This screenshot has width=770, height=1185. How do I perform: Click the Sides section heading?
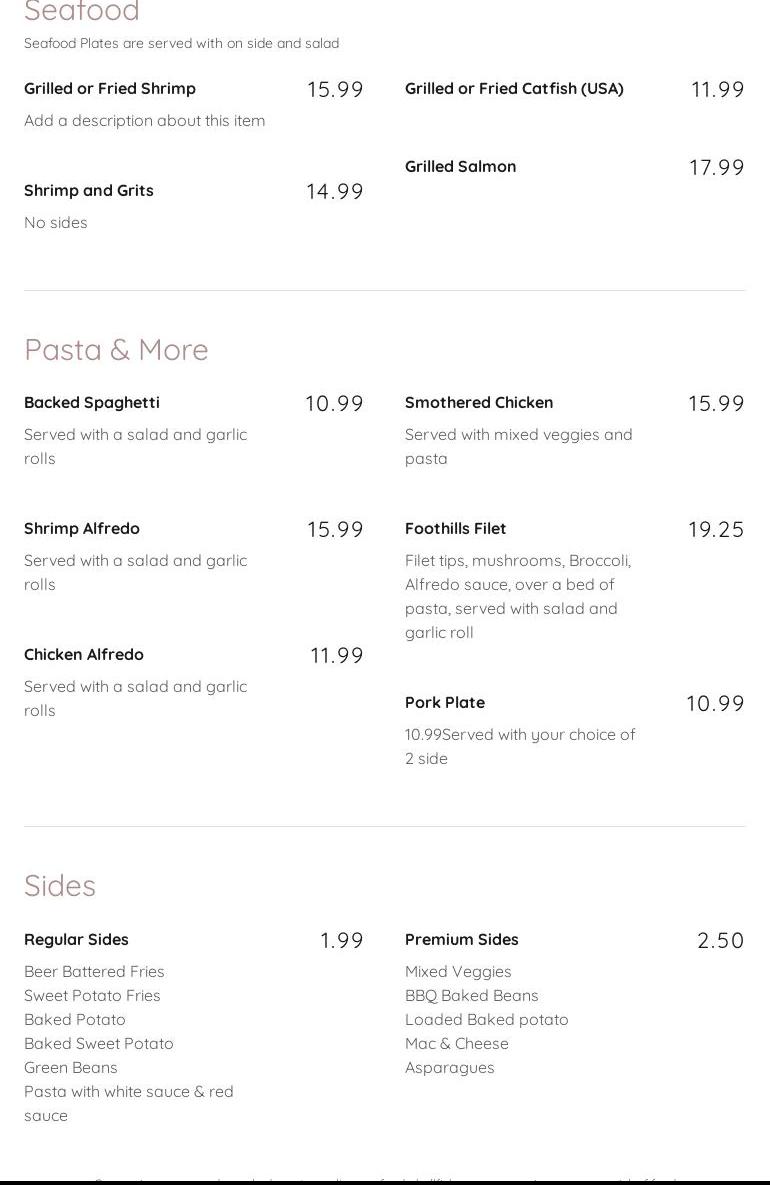click(x=60, y=886)
